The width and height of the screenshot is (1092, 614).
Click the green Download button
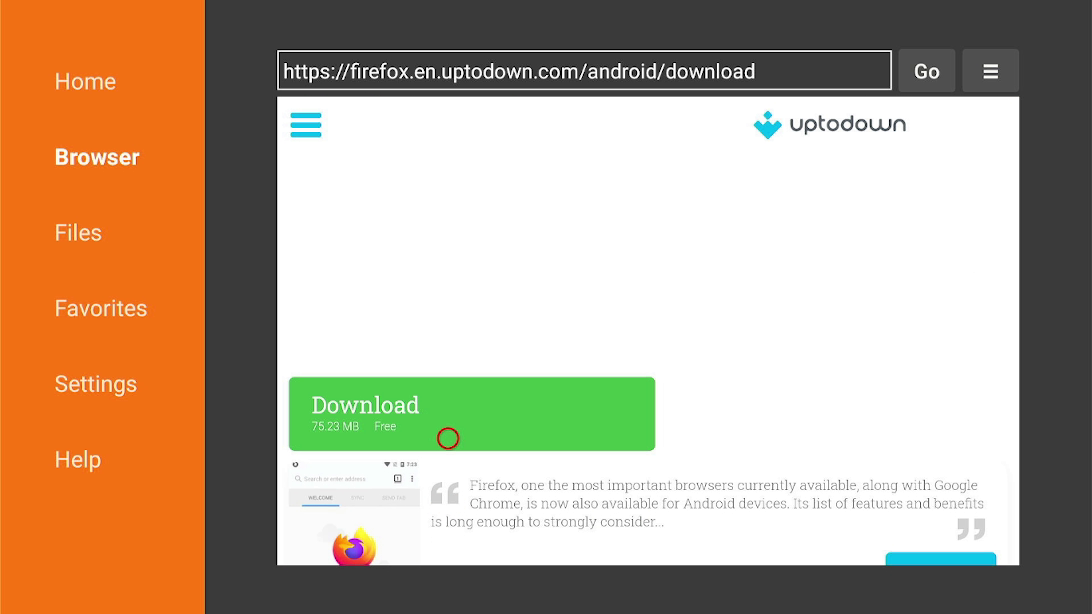coord(471,414)
